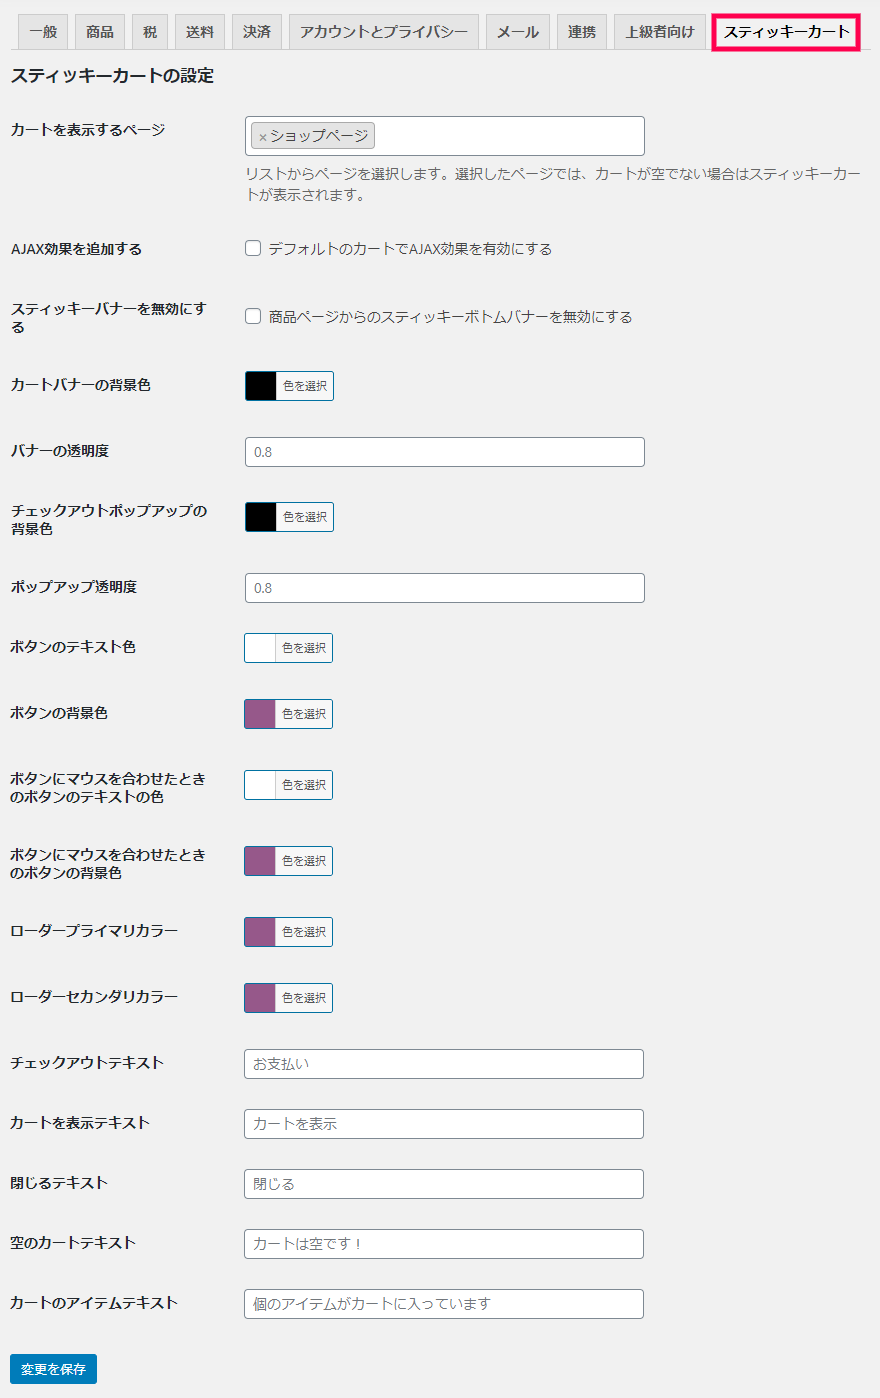Click the AJAX効果を追加する label
Screen dimensions: 880x1398
[x=76, y=249]
